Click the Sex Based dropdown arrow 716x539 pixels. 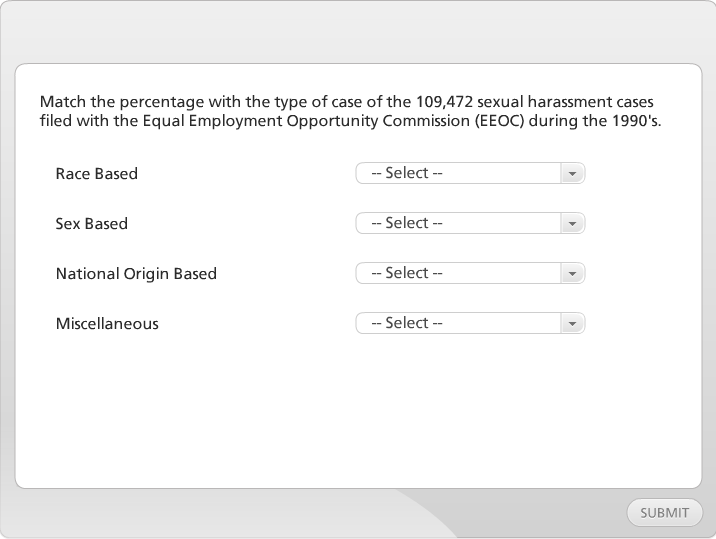pyautogui.click(x=572, y=223)
